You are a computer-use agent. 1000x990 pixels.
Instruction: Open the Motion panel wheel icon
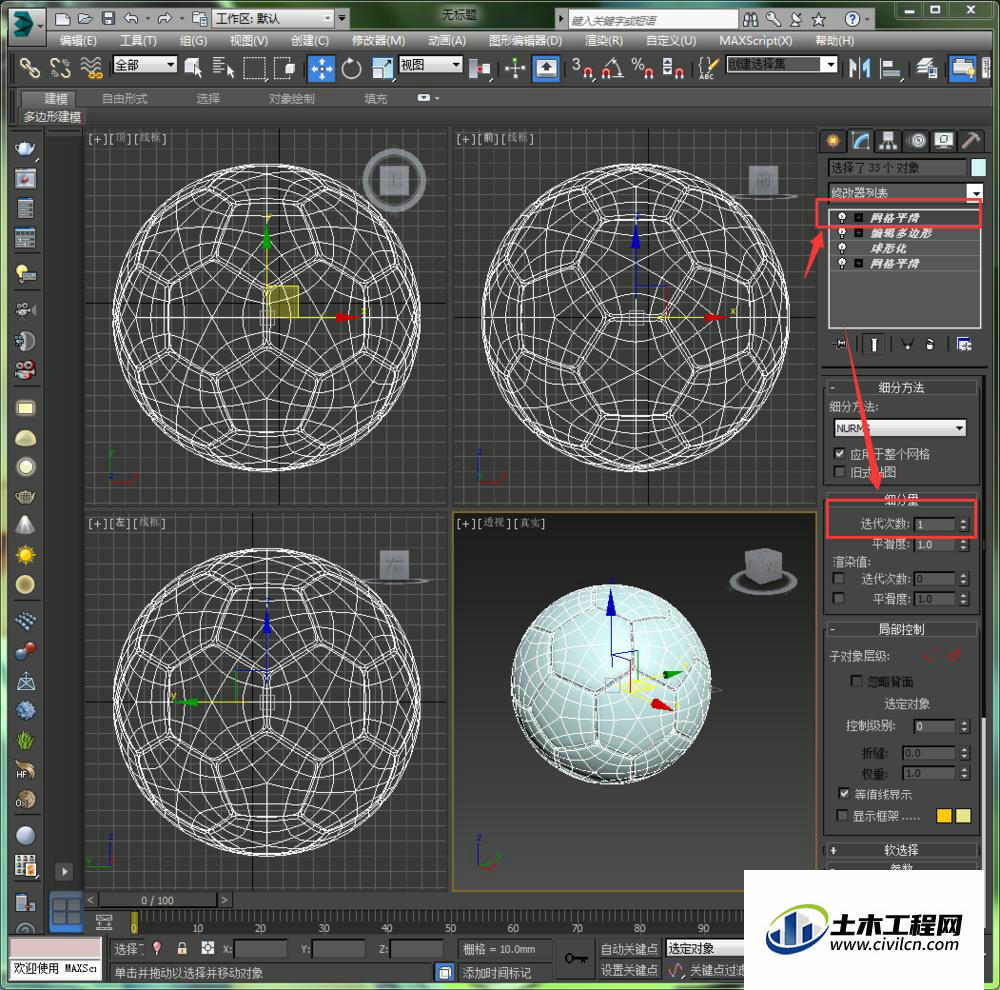click(x=917, y=141)
